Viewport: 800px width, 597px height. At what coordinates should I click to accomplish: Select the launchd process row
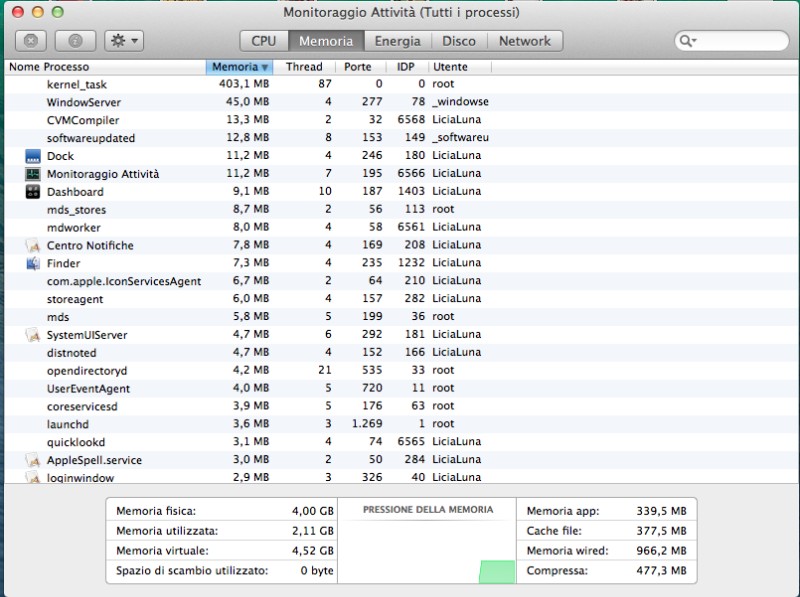coord(402,424)
